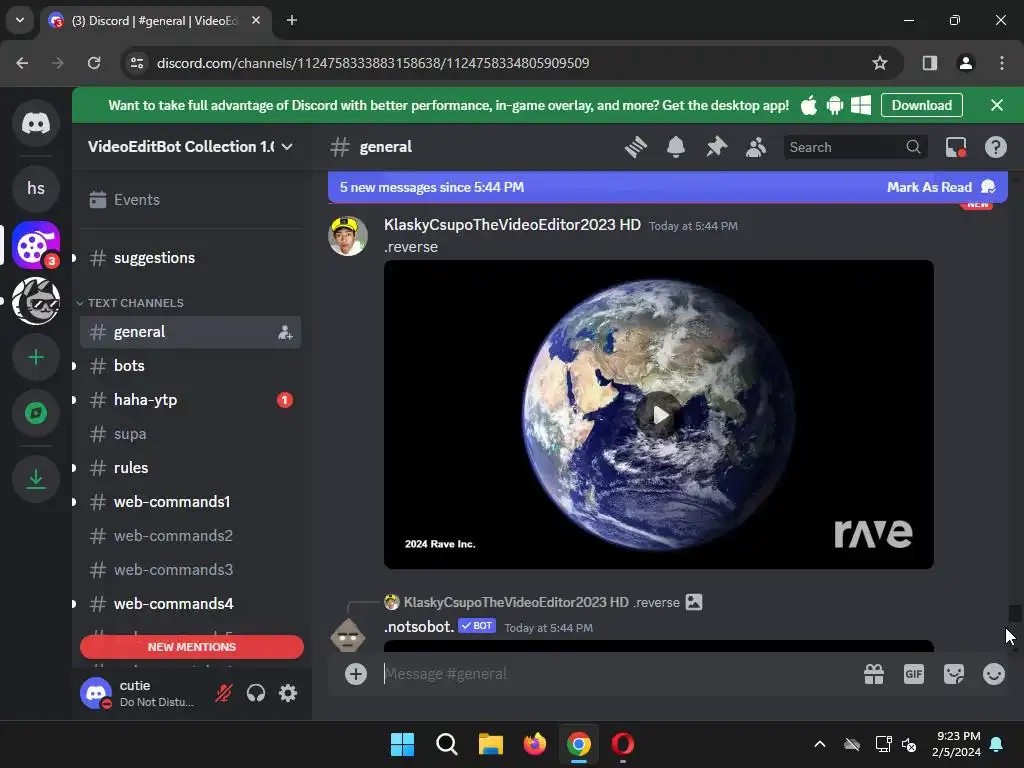Image resolution: width=1024 pixels, height=768 pixels.
Task: Toggle microphone mute in user panel
Action: 224,693
